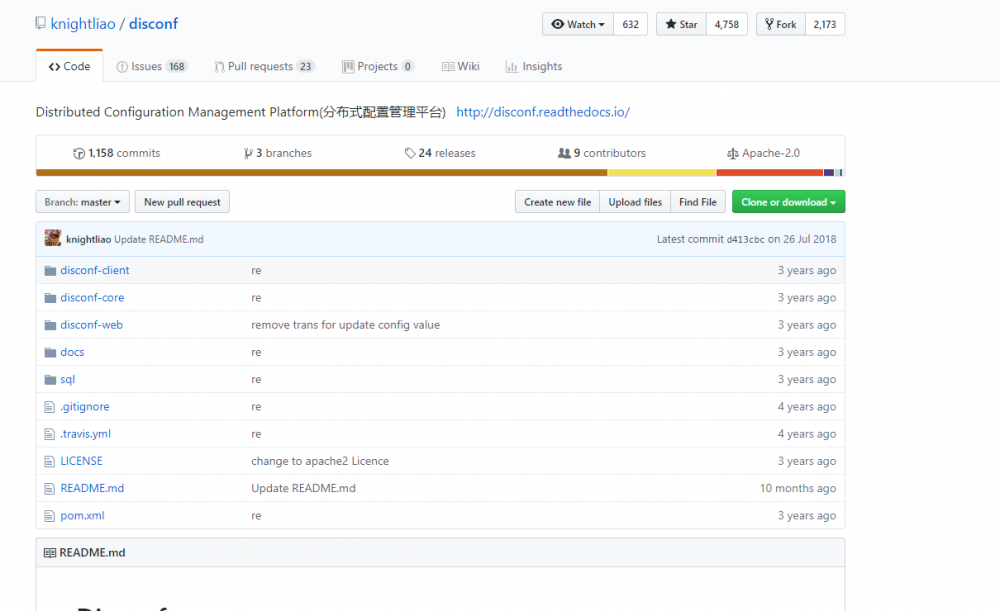Click the eye icon on the Watch button
This screenshot has height=611, width=1000.
(x=557, y=24)
